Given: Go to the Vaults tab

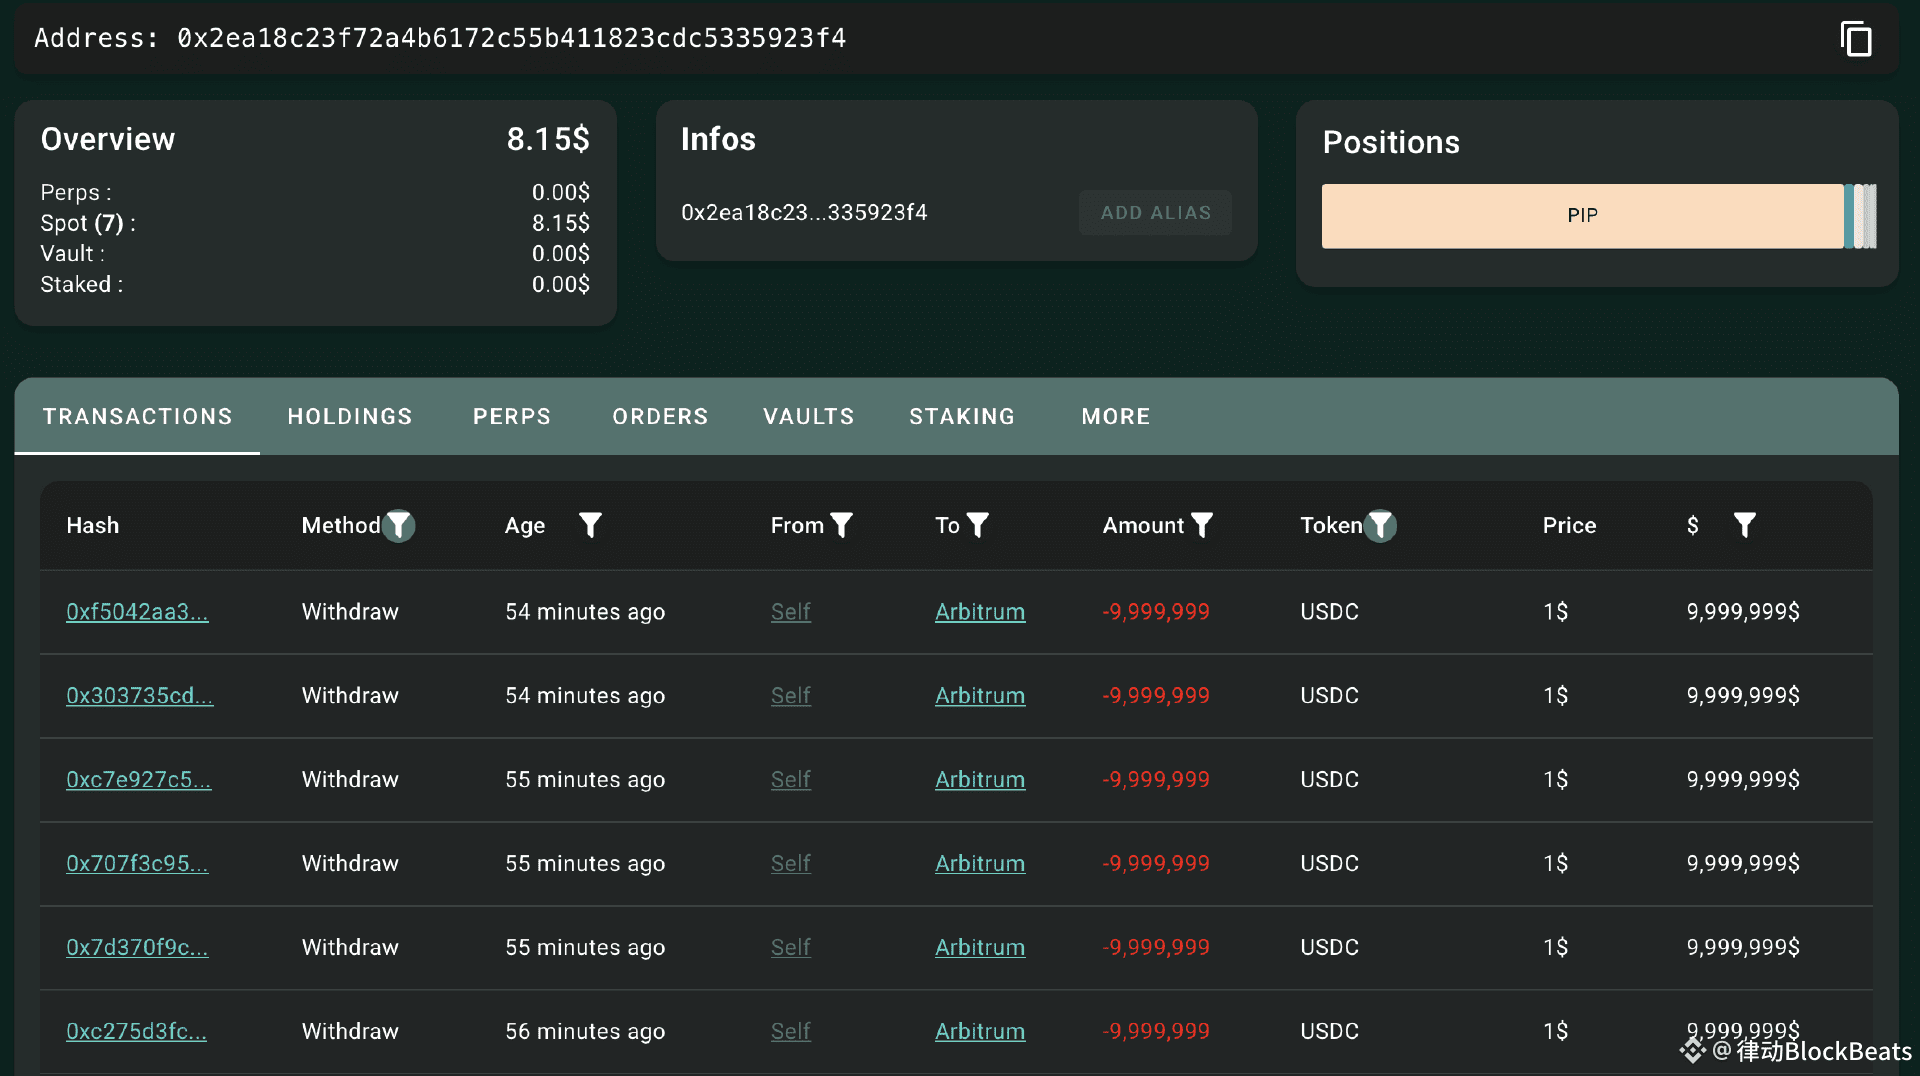Looking at the screenshot, I should coord(809,416).
